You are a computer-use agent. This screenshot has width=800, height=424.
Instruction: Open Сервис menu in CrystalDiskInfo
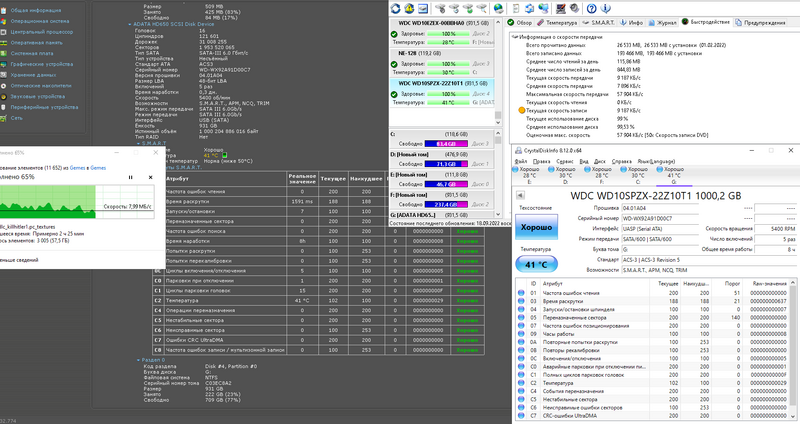click(564, 161)
